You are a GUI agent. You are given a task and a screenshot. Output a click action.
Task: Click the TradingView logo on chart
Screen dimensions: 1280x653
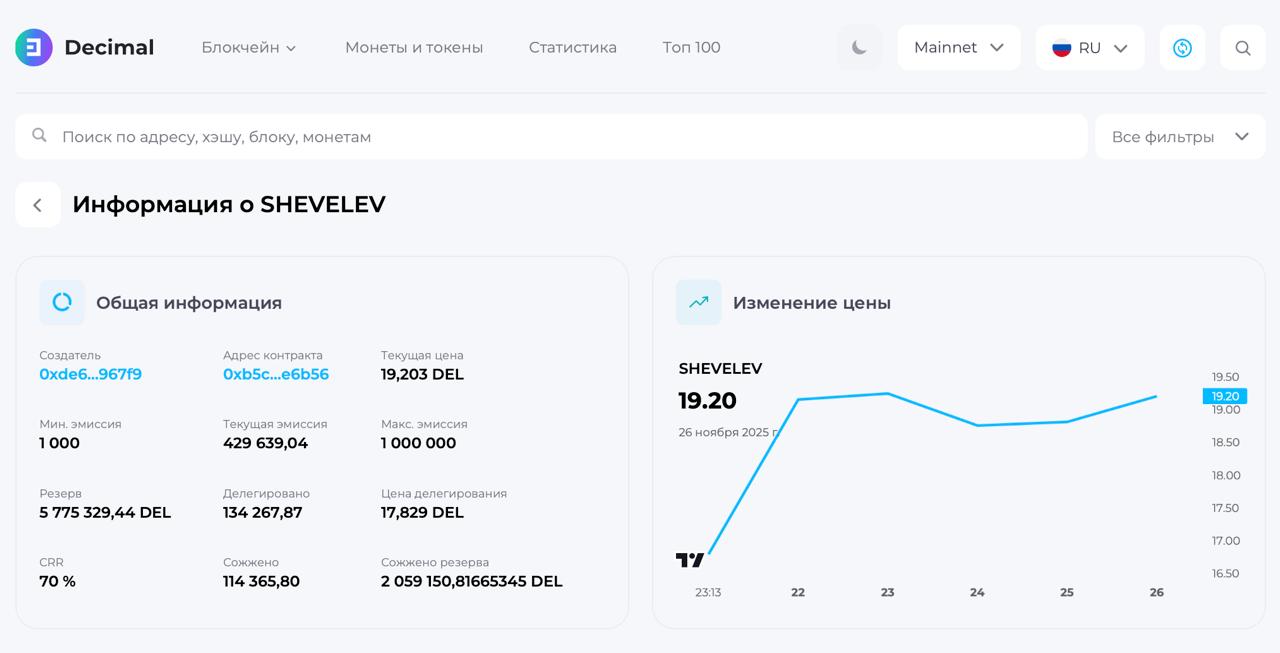(690, 560)
